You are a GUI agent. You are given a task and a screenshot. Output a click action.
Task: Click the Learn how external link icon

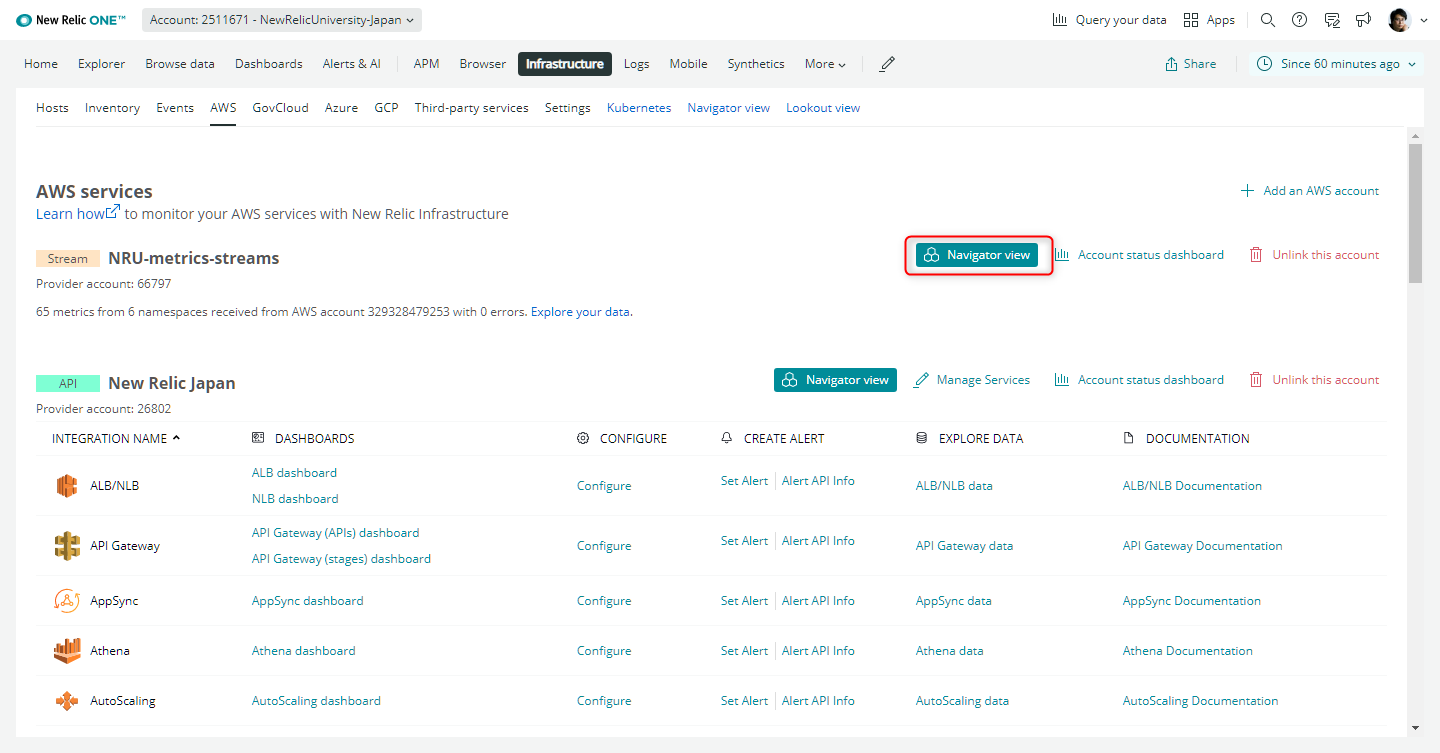click(x=113, y=211)
